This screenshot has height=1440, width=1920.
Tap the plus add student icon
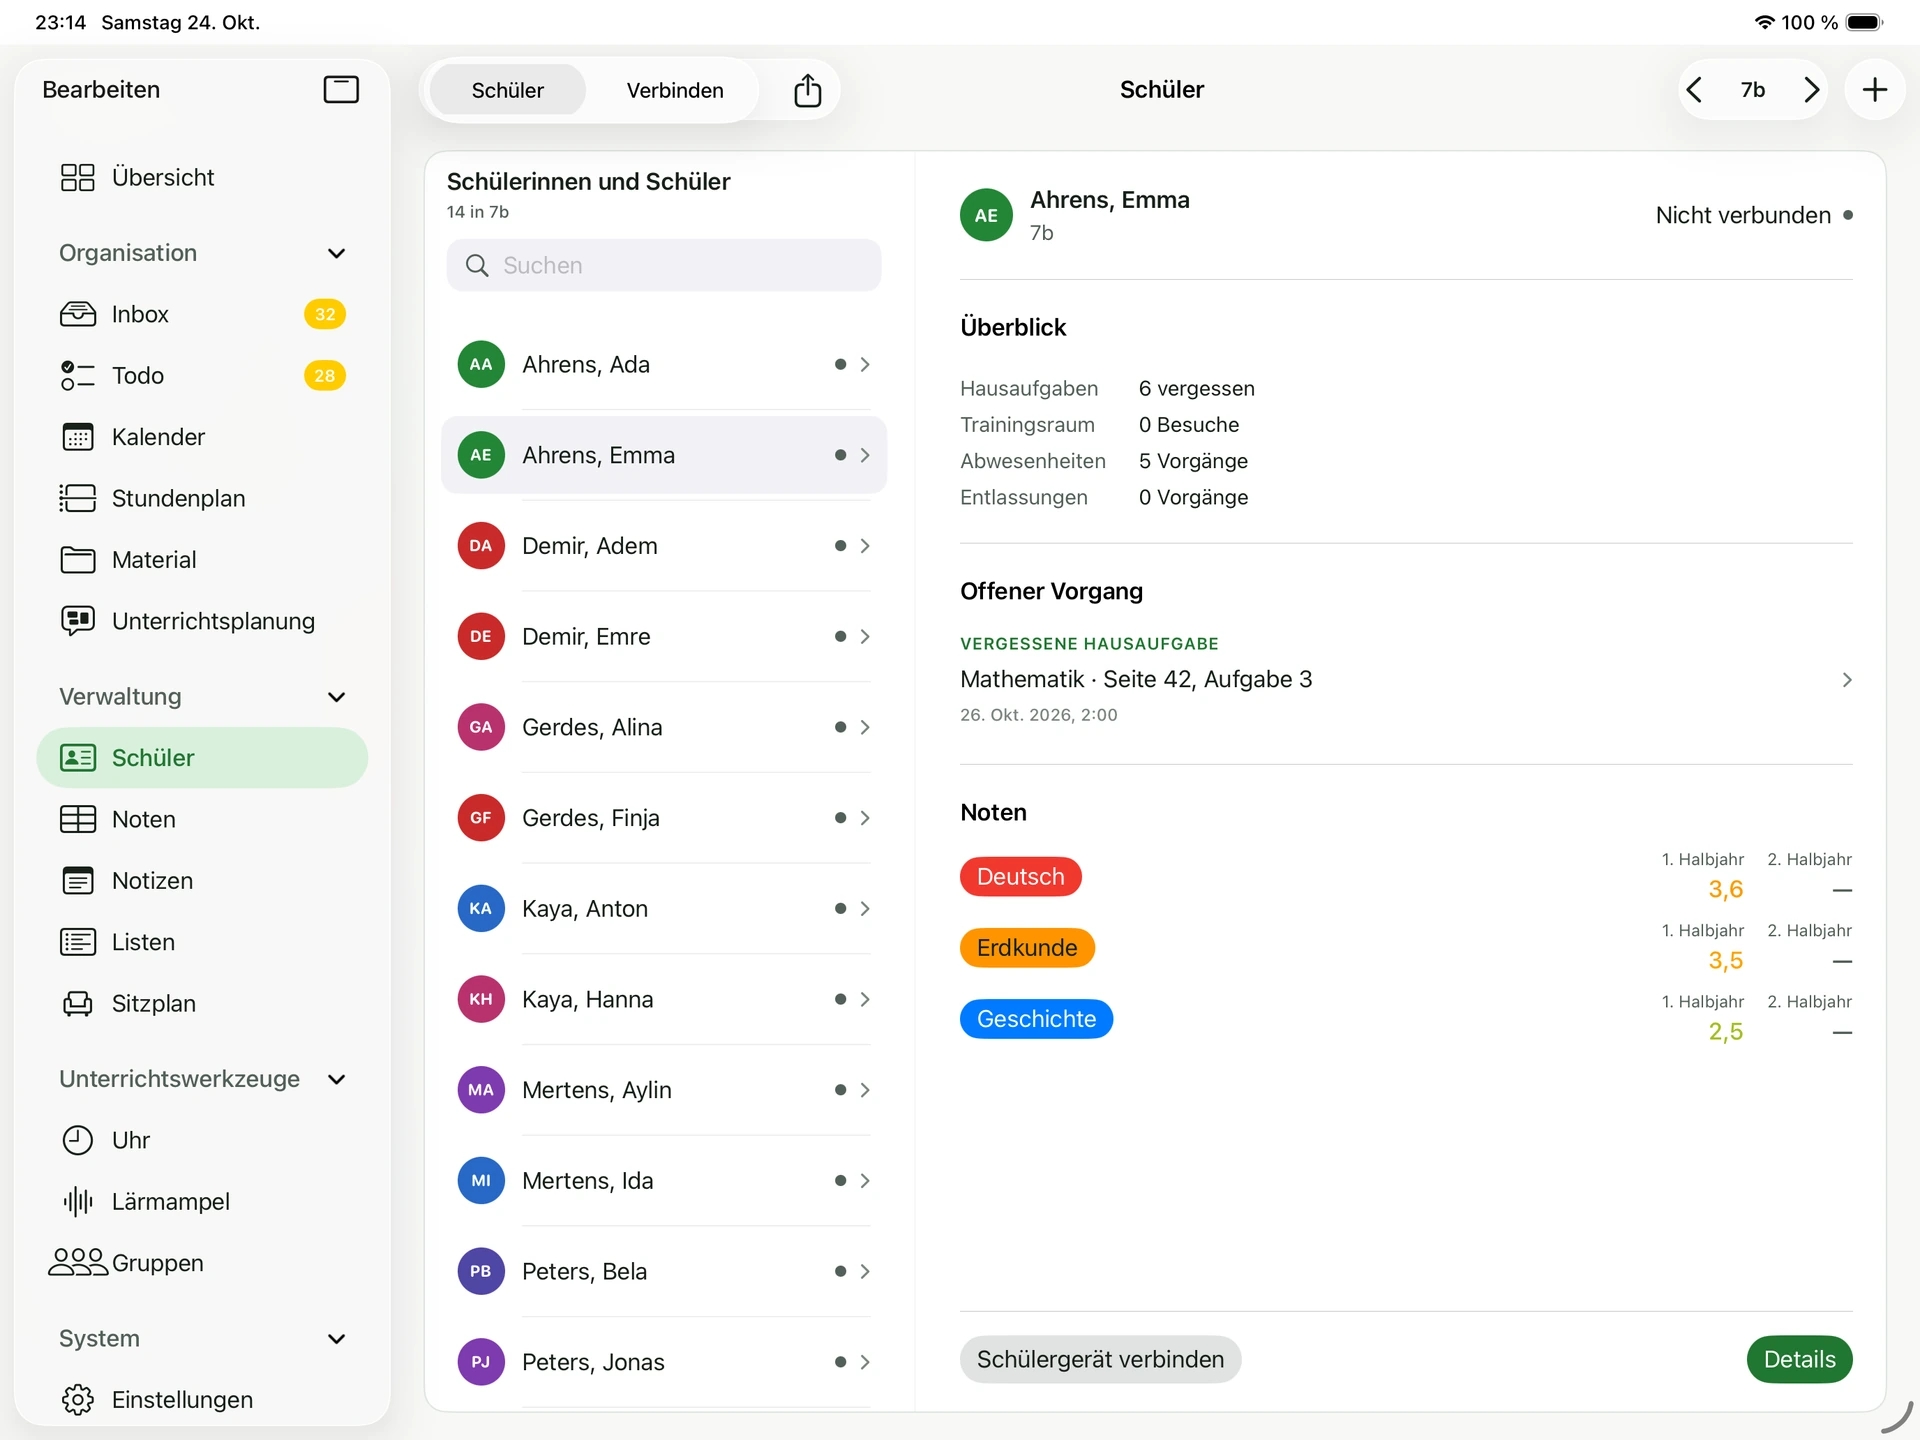[1875, 90]
